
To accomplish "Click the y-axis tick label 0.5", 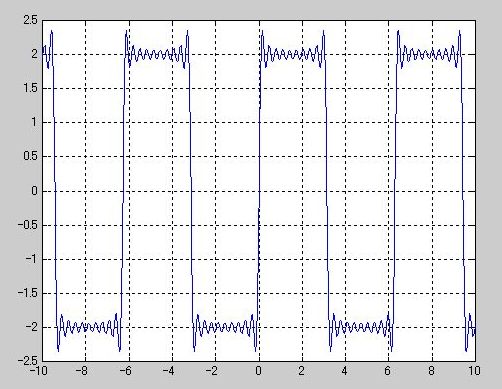I will pyautogui.click(x=30, y=156).
